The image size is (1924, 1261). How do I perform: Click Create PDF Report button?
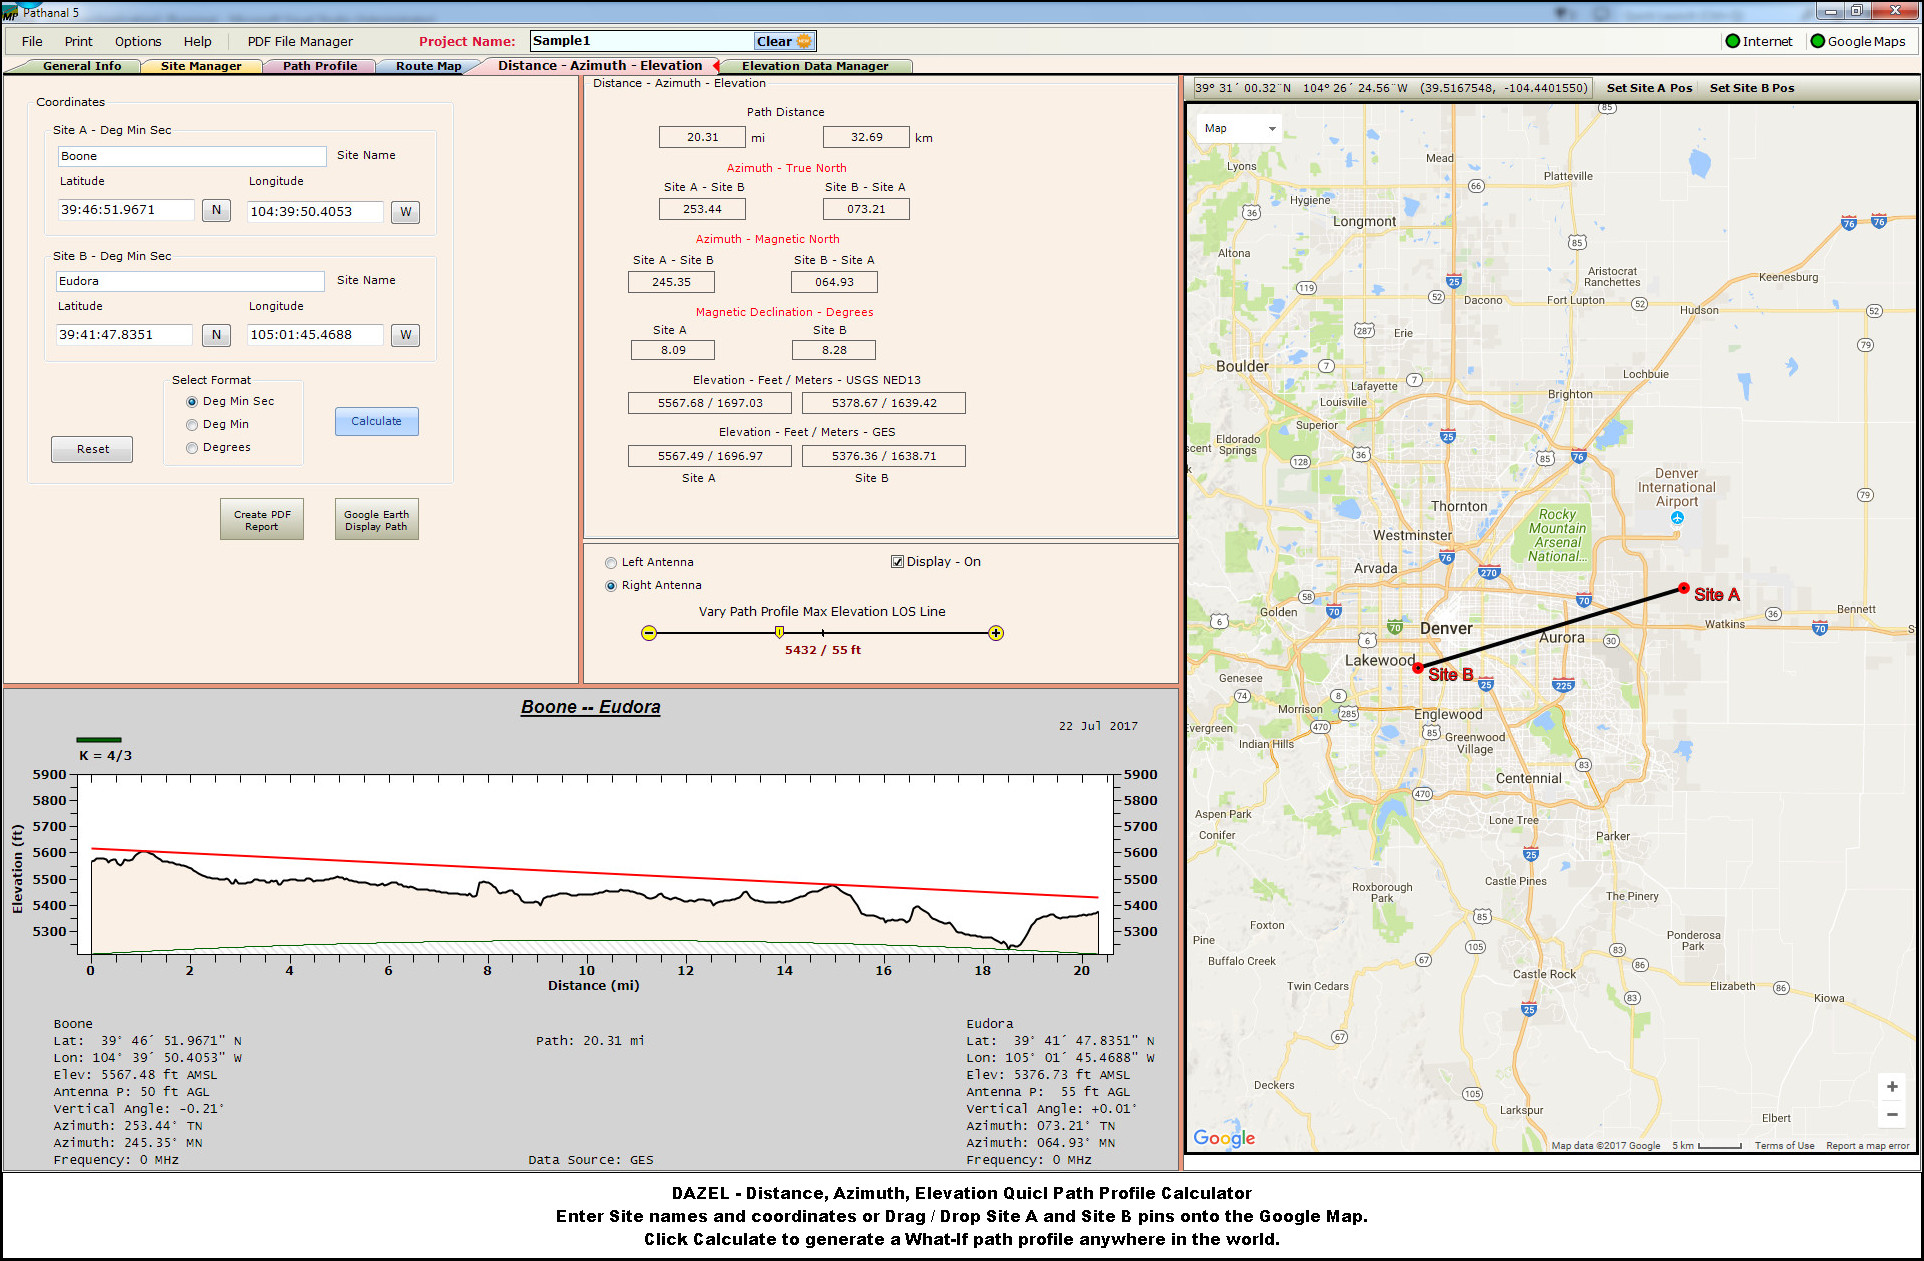click(262, 520)
